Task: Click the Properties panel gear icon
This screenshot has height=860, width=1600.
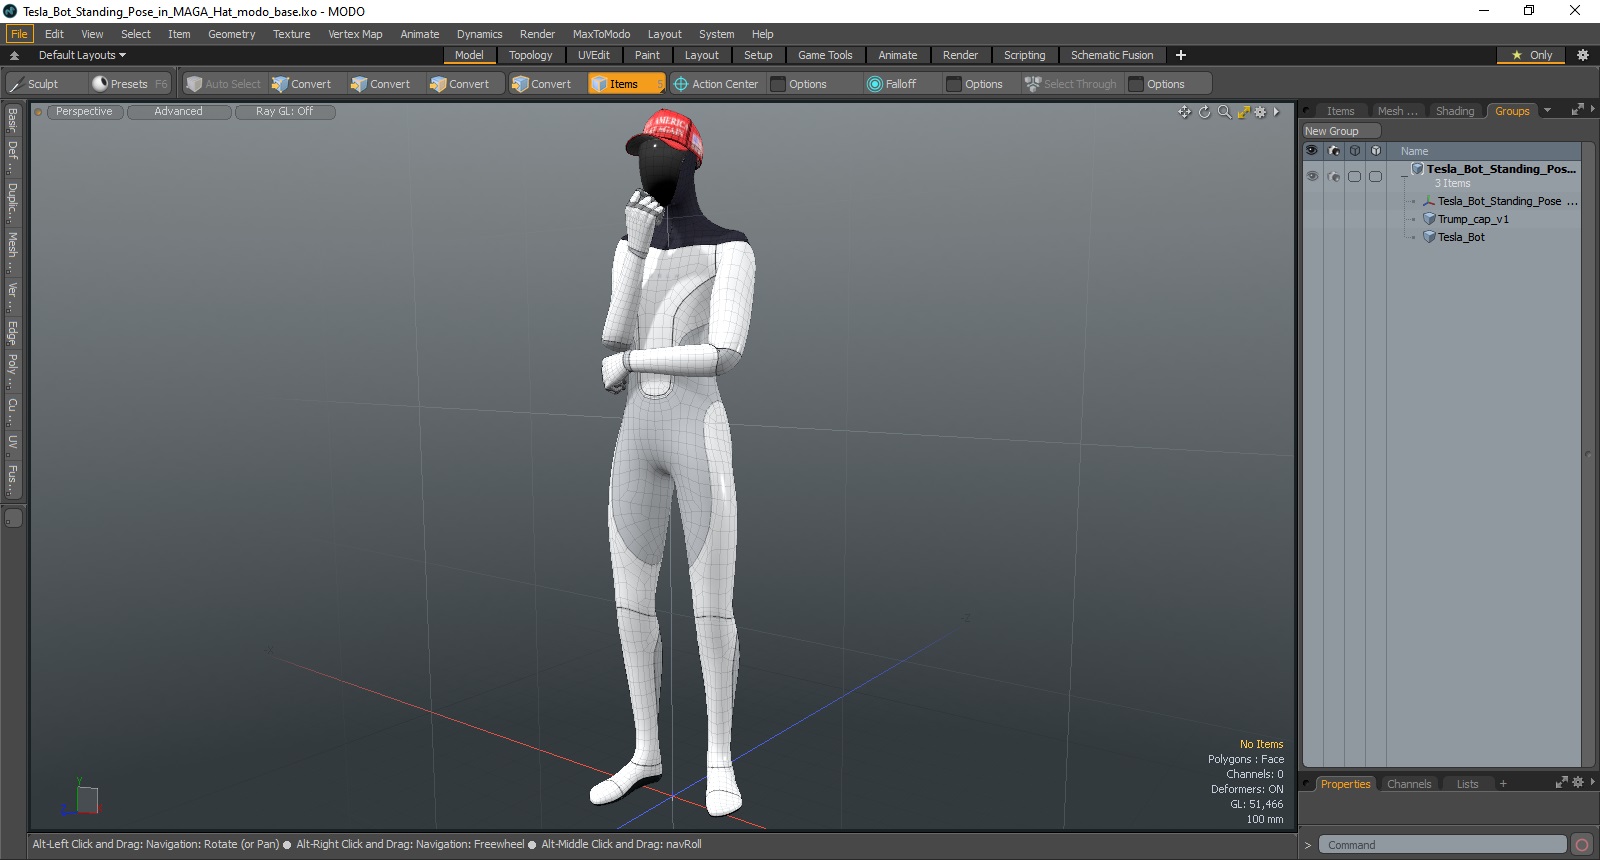Action: pos(1578,783)
